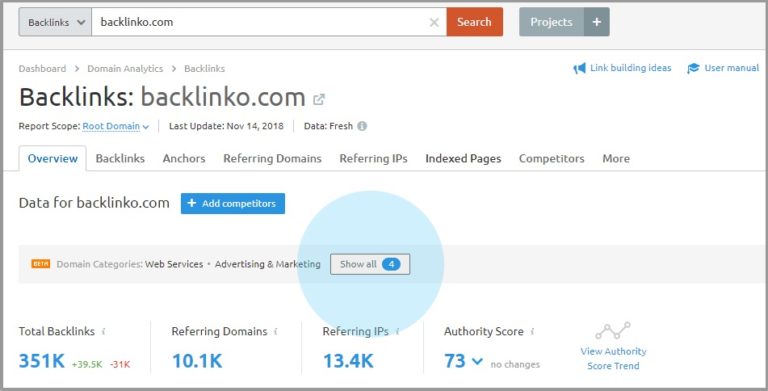Image resolution: width=768 pixels, height=391 pixels.
Task: Click the Authority Score info icon
Action: pos(532,332)
